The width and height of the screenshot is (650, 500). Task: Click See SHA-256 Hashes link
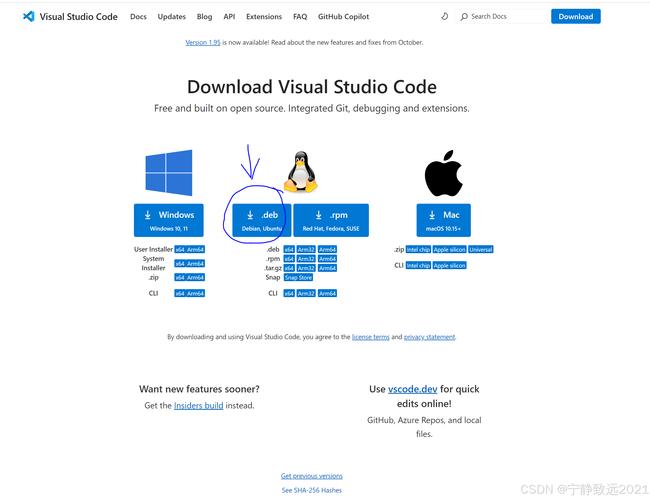click(x=312, y=490)
